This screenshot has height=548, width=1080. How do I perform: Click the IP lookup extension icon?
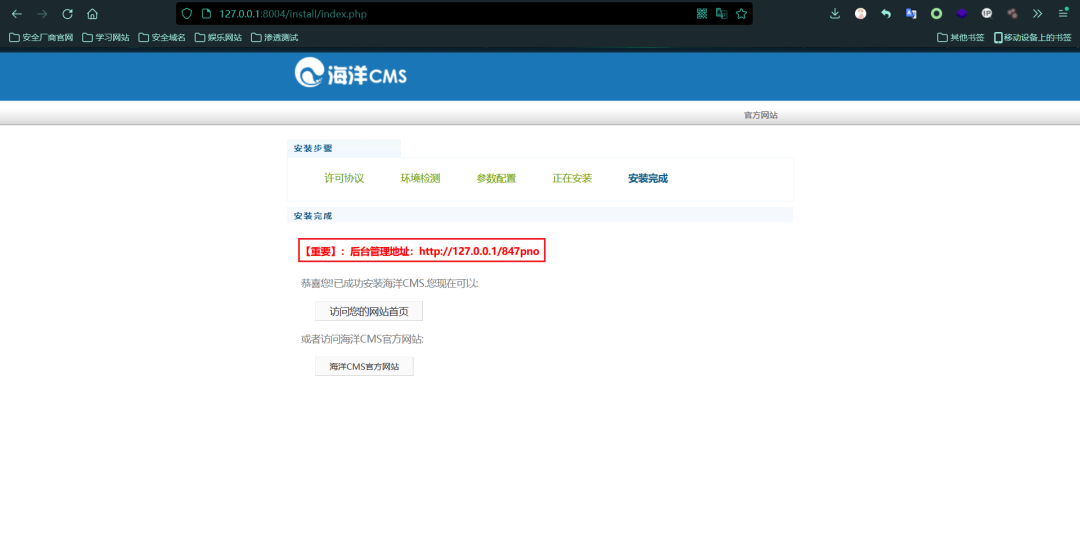pos(987,13)
